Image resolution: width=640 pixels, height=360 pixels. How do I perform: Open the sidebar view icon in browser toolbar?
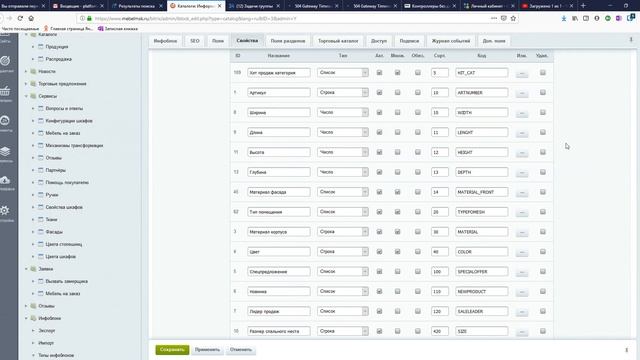point(586,18)
